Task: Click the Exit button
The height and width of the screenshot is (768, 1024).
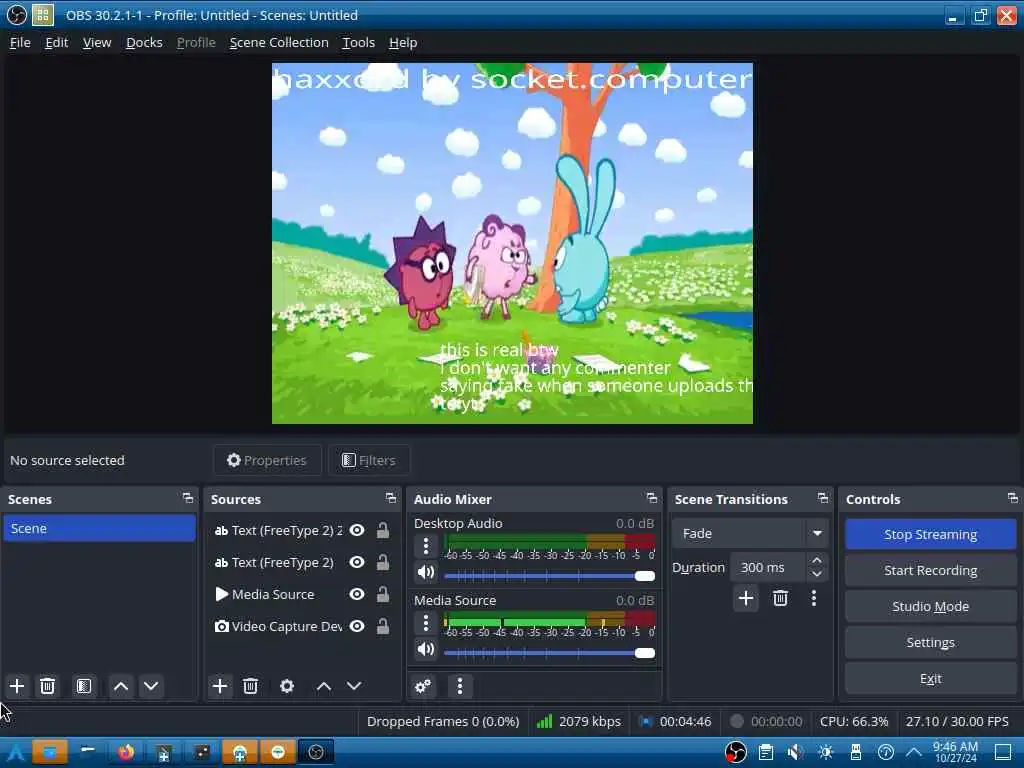Action: click(931, 678)
